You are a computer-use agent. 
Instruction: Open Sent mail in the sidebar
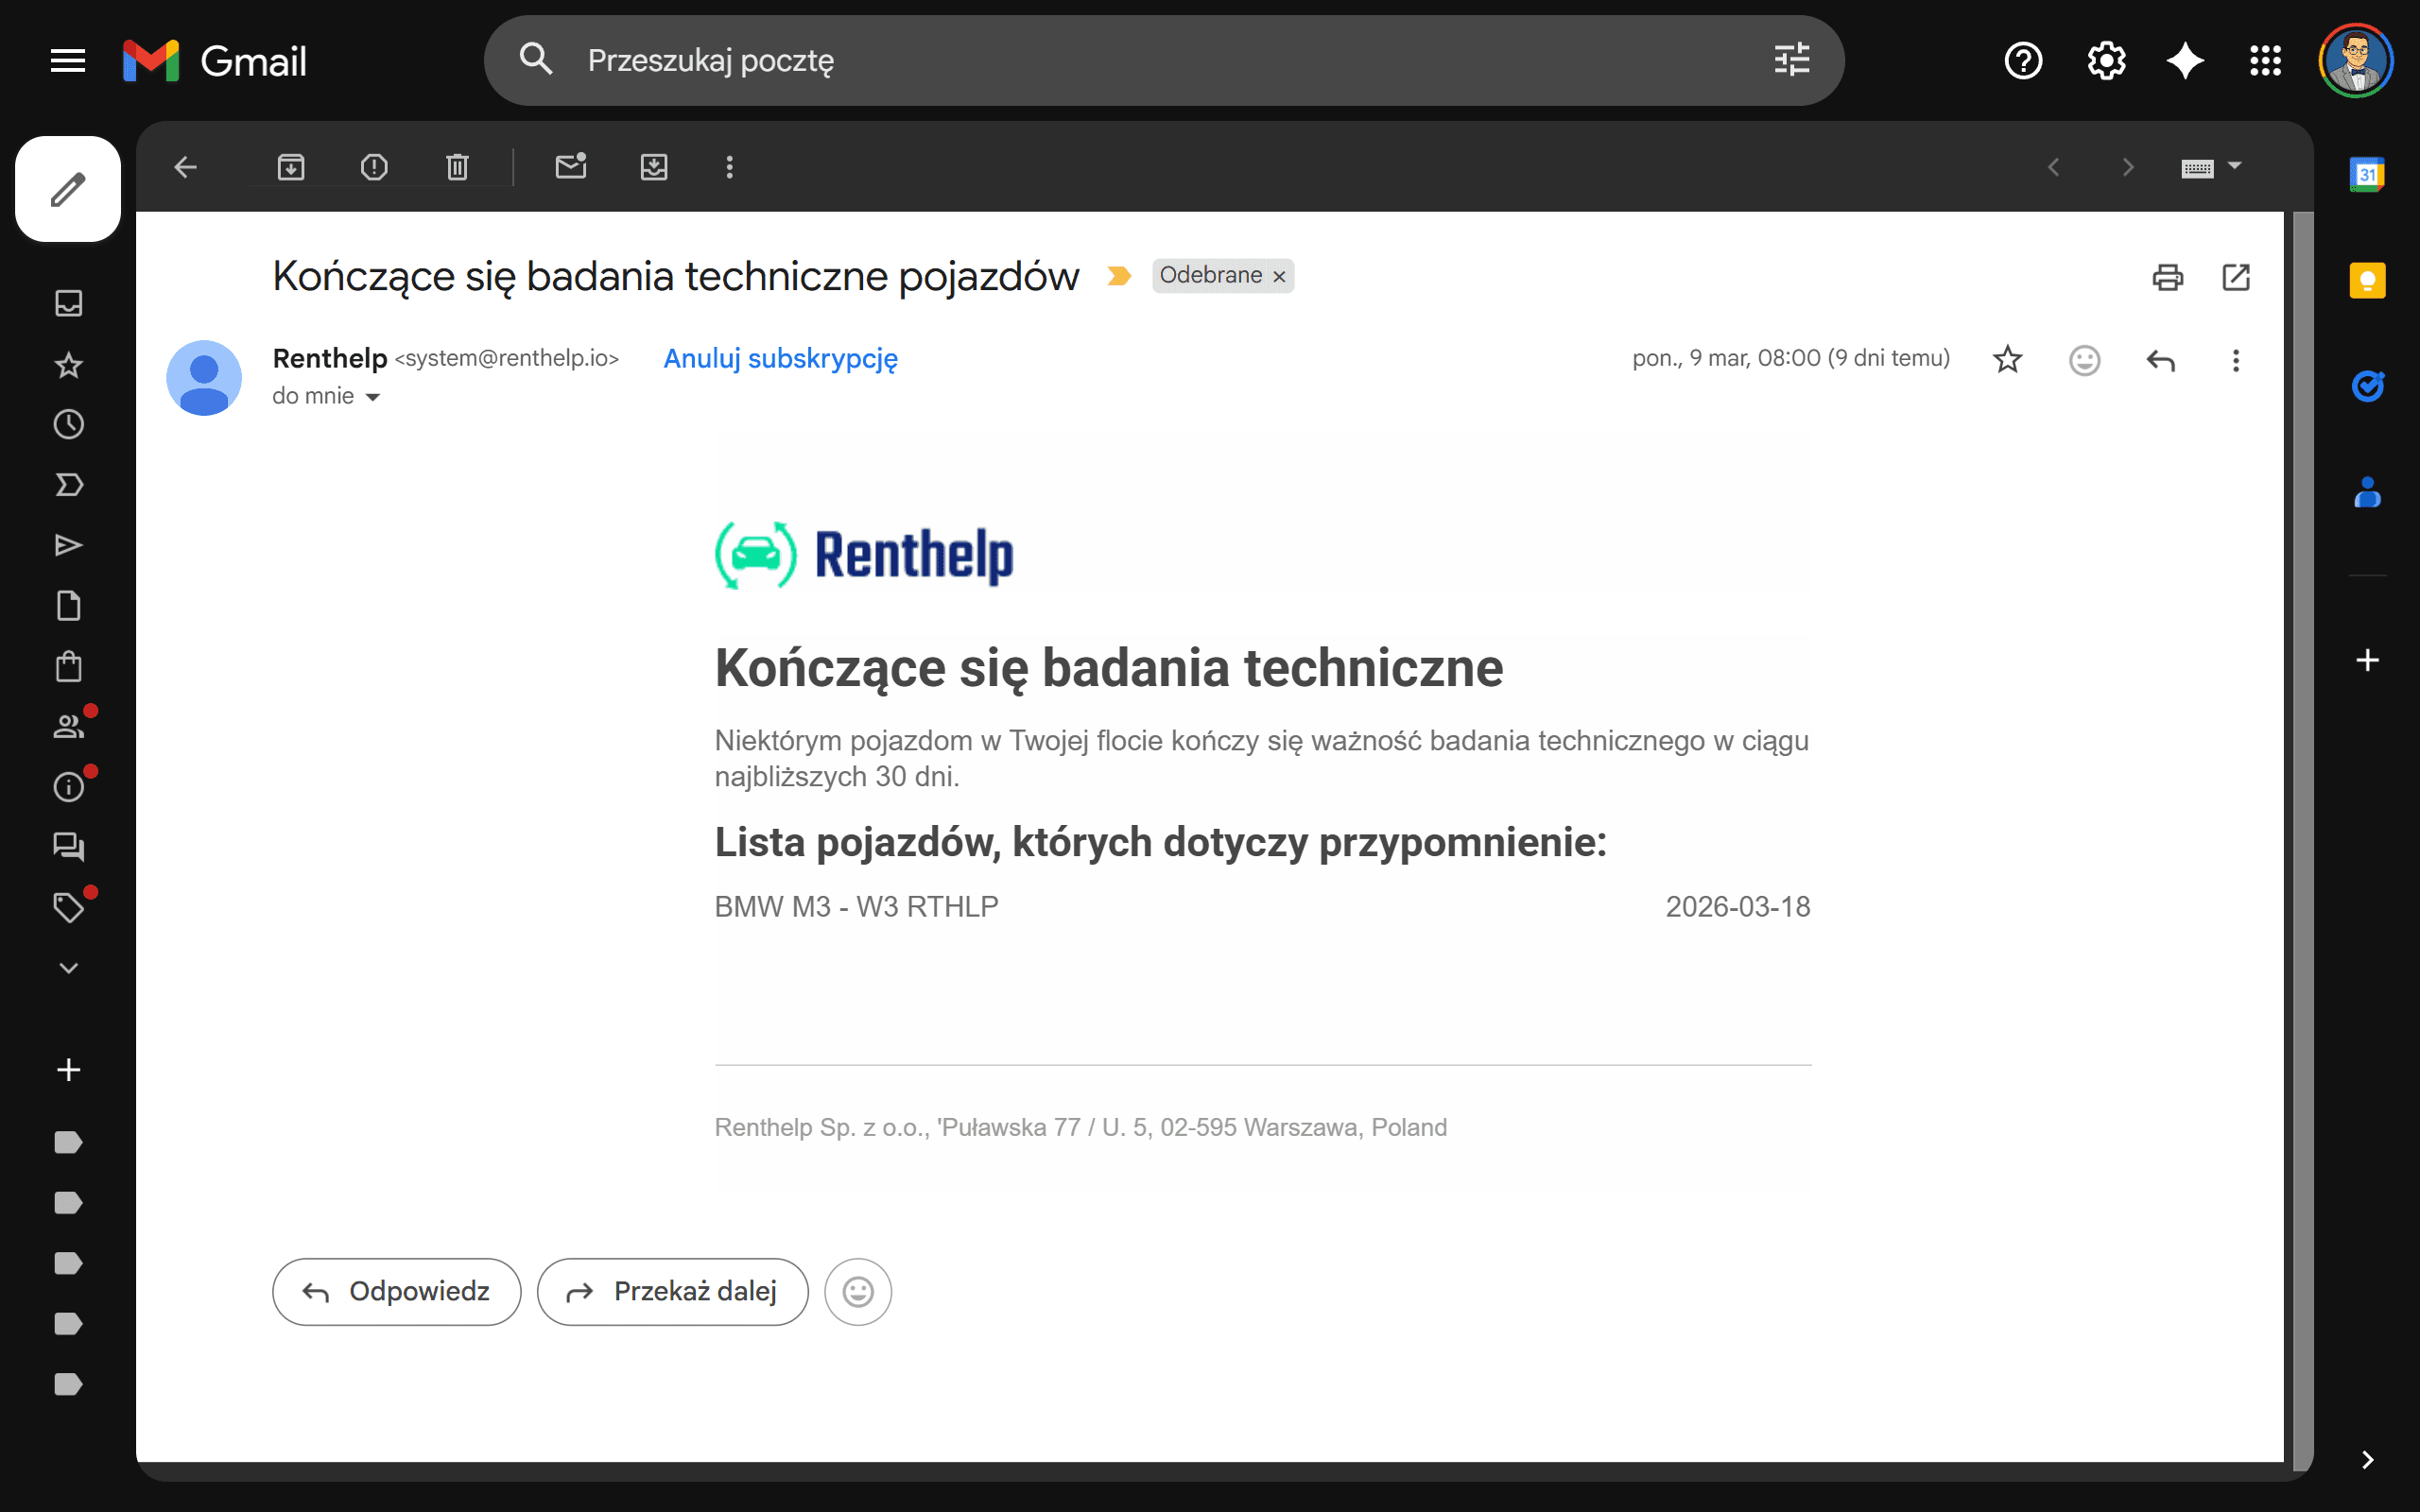(68, 545)
